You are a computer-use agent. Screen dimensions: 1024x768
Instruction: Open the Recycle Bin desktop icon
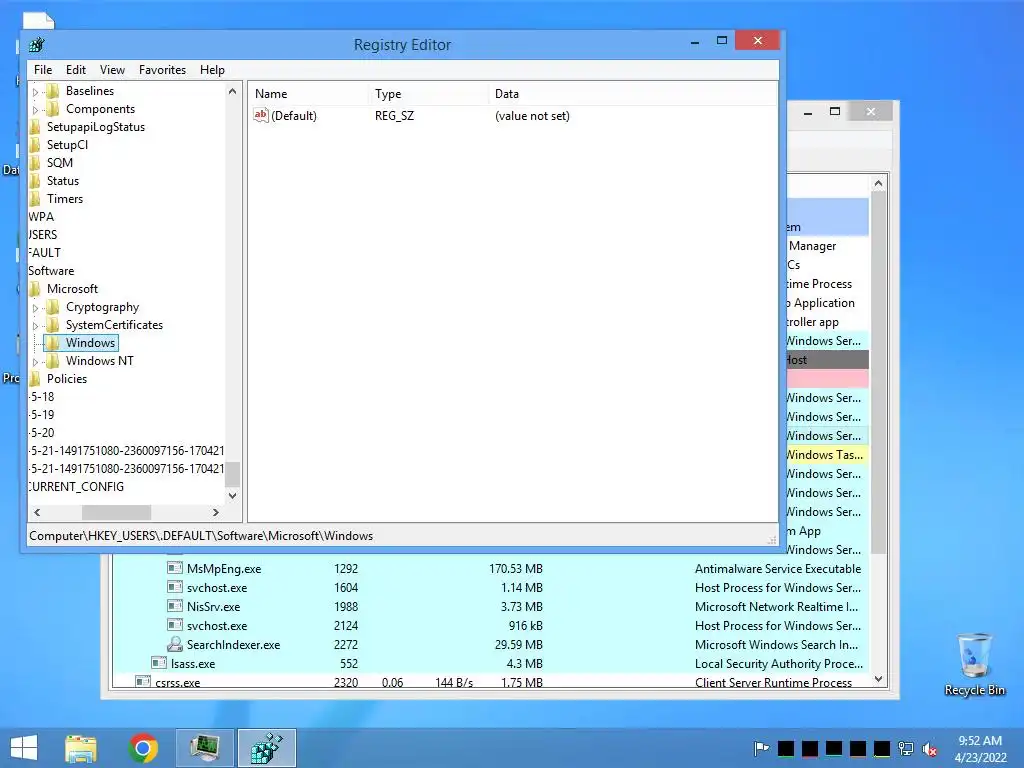coord(974,664)
